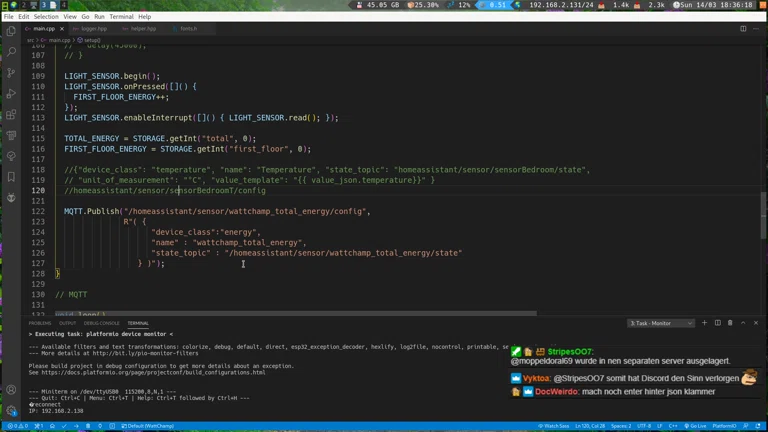Open the PlatformIO alien icon view

11,197
